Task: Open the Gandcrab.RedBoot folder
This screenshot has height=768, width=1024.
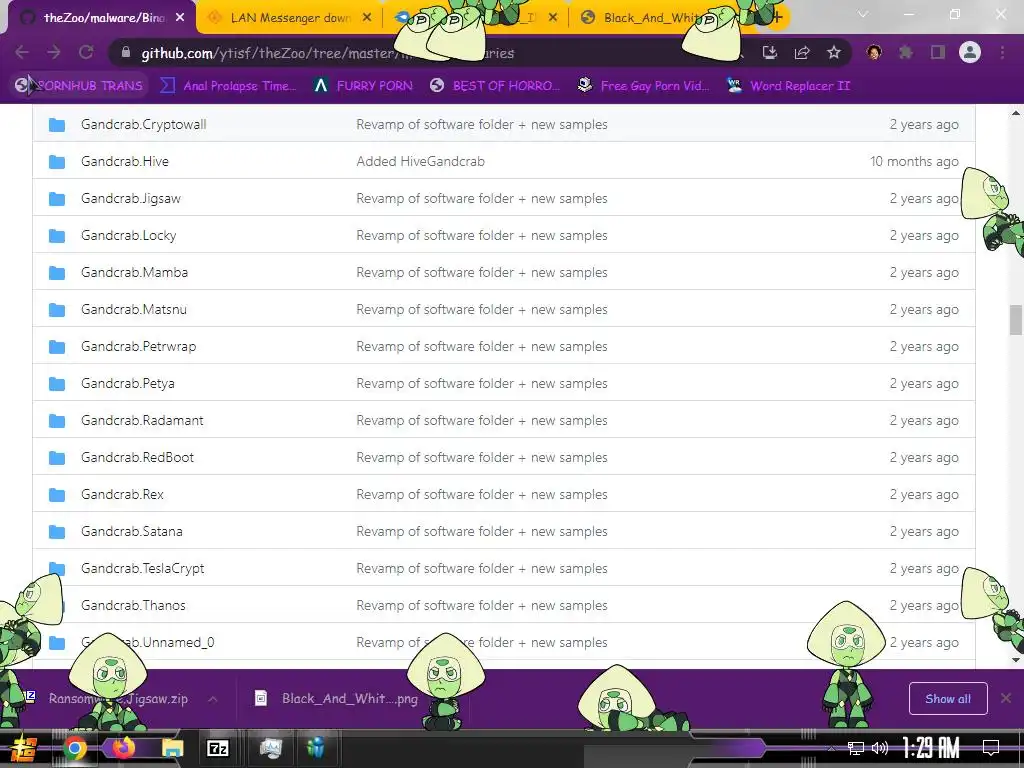Action: tap(137, 458)
